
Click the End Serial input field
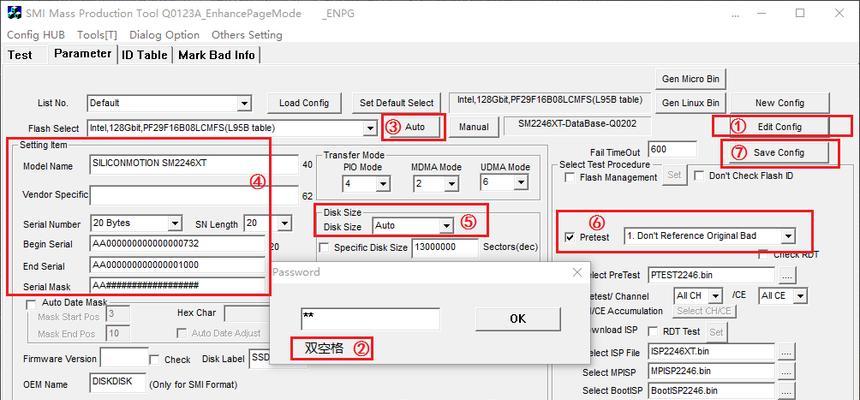[177, 266]
